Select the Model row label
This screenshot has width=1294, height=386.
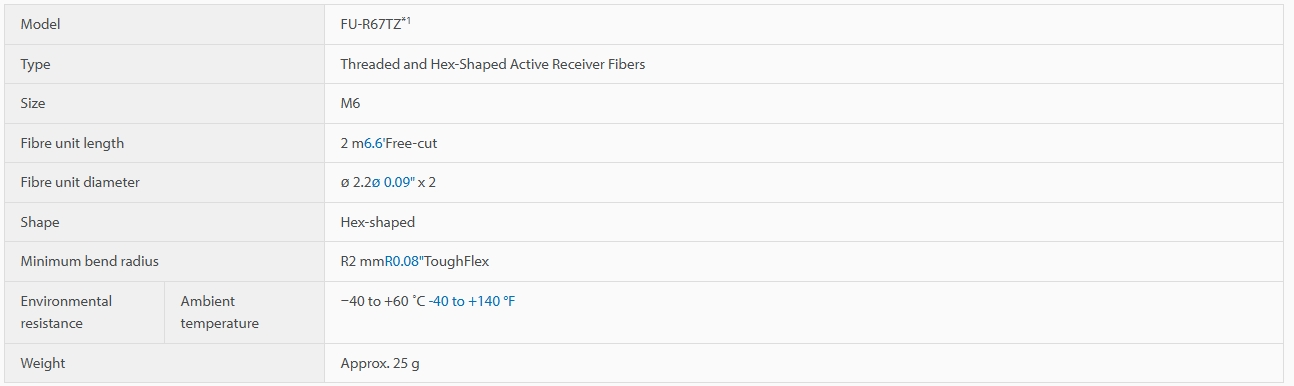point(40,24)
